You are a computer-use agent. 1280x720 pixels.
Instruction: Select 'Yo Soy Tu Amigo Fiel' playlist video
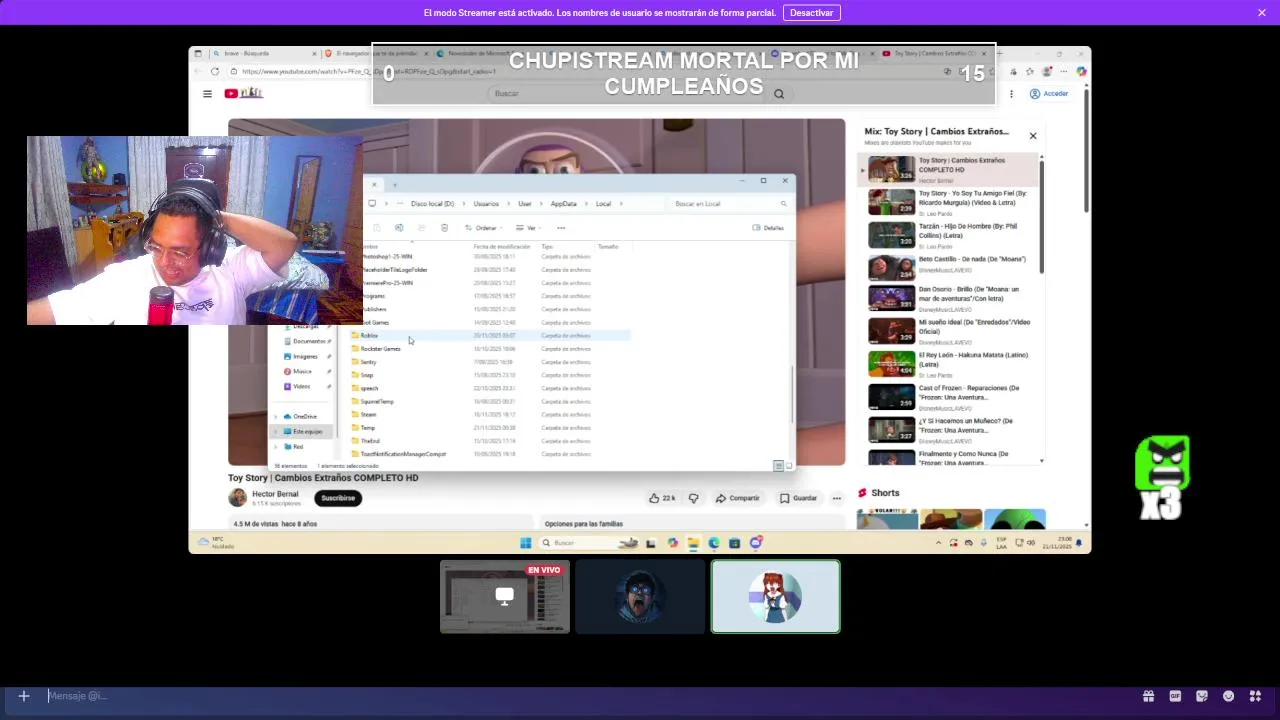tap(950, 202)
